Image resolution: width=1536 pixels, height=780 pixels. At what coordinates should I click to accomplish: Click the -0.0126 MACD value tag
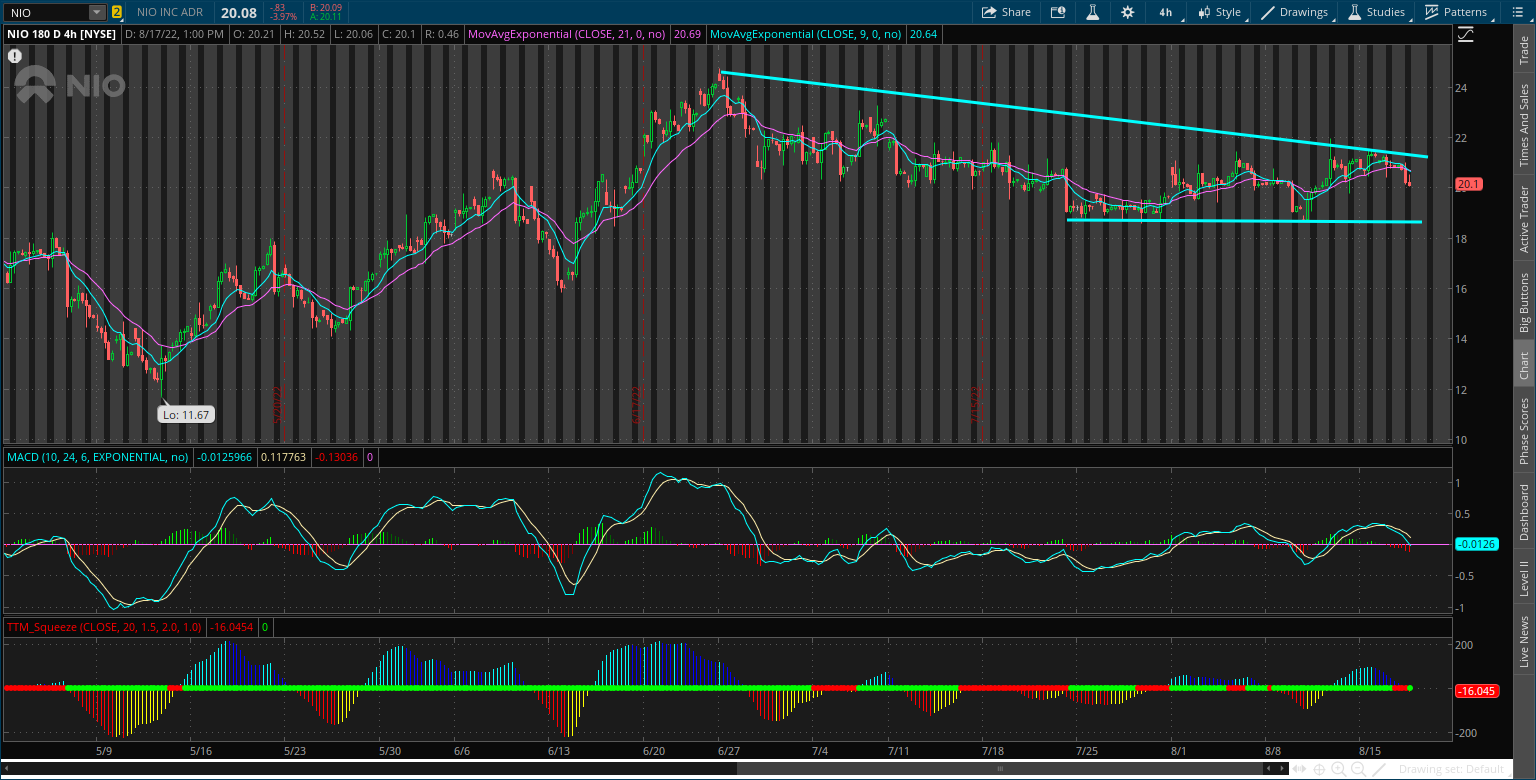click(1476, 544)
